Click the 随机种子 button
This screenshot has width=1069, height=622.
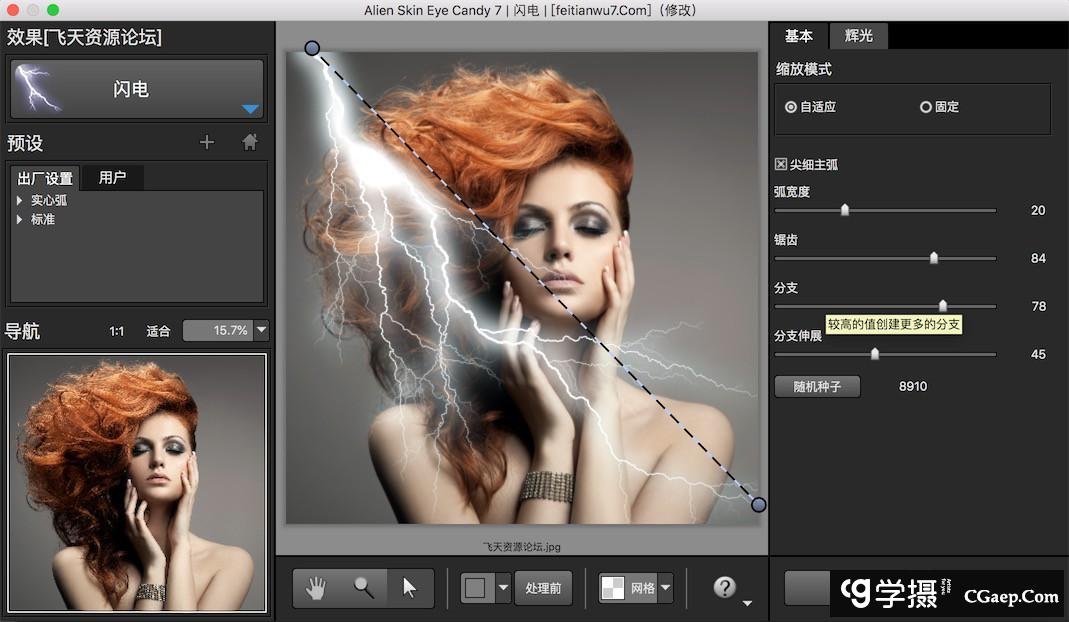point(817,386)
